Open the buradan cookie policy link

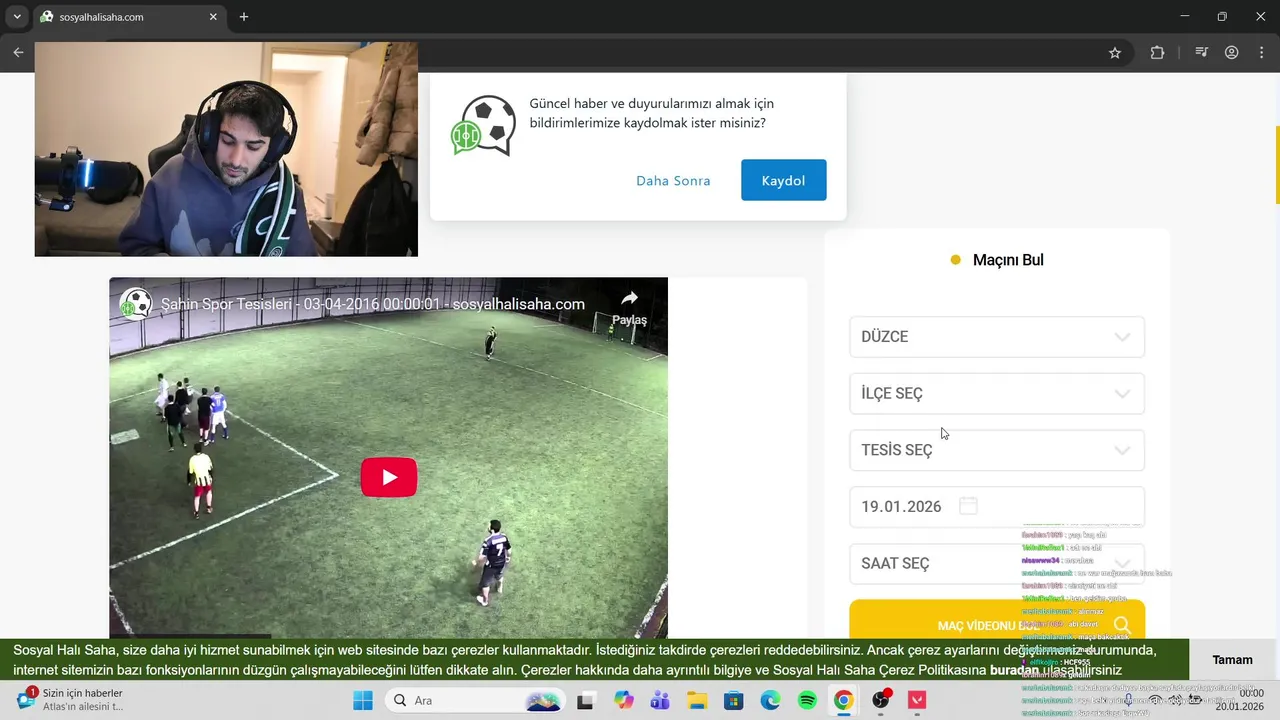pos(1014,670)
